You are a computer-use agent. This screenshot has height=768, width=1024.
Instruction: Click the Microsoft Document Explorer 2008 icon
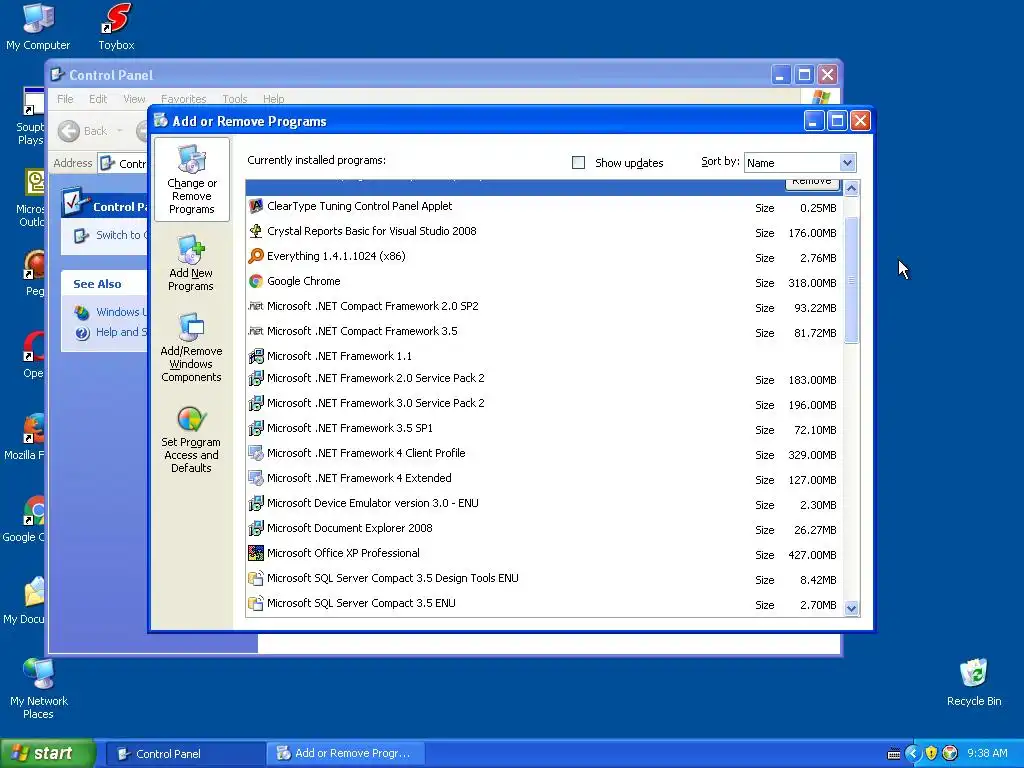pos(256,528)
